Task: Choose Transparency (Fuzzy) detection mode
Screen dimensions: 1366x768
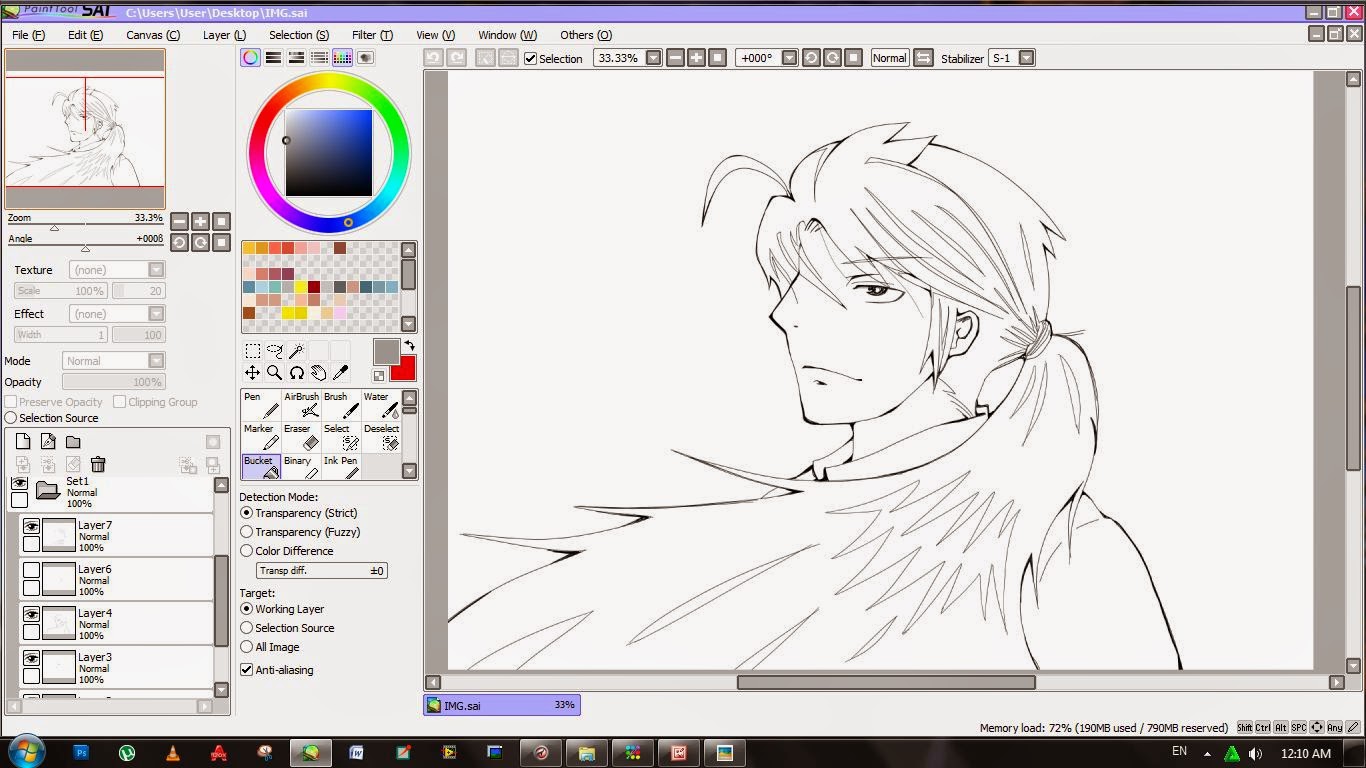Action: (247, 532)
